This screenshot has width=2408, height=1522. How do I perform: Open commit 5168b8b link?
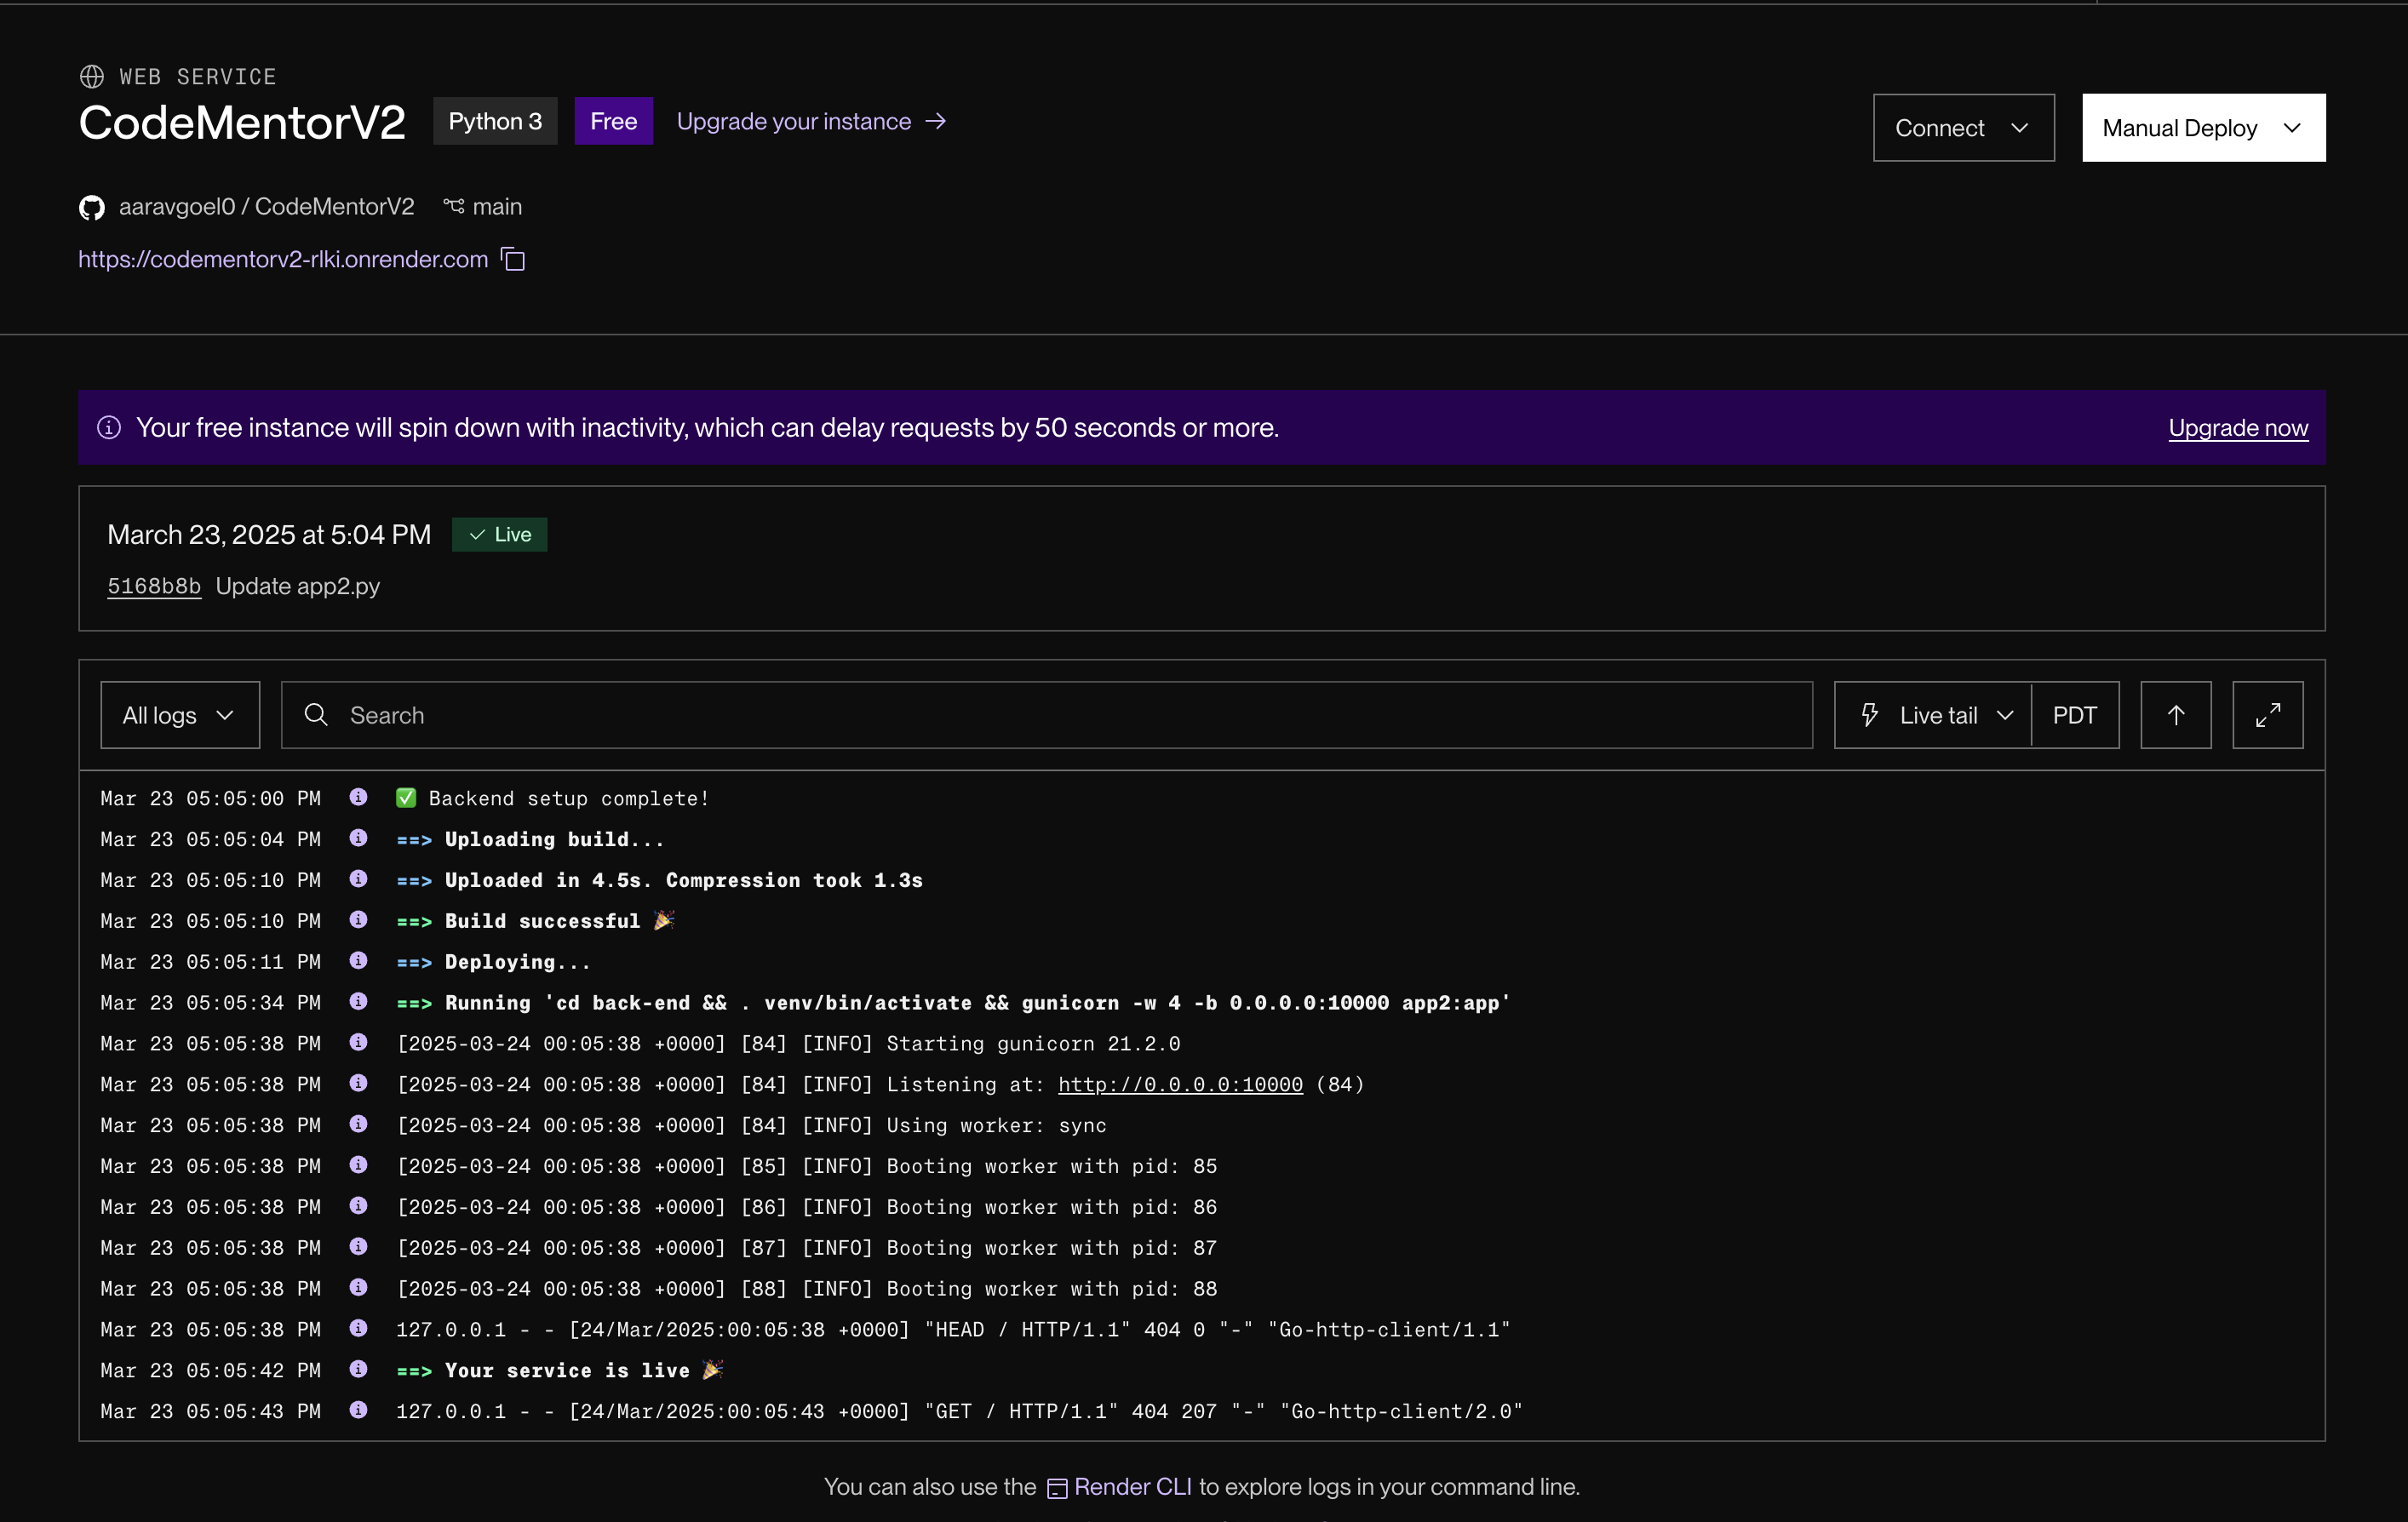pos(154,586)
